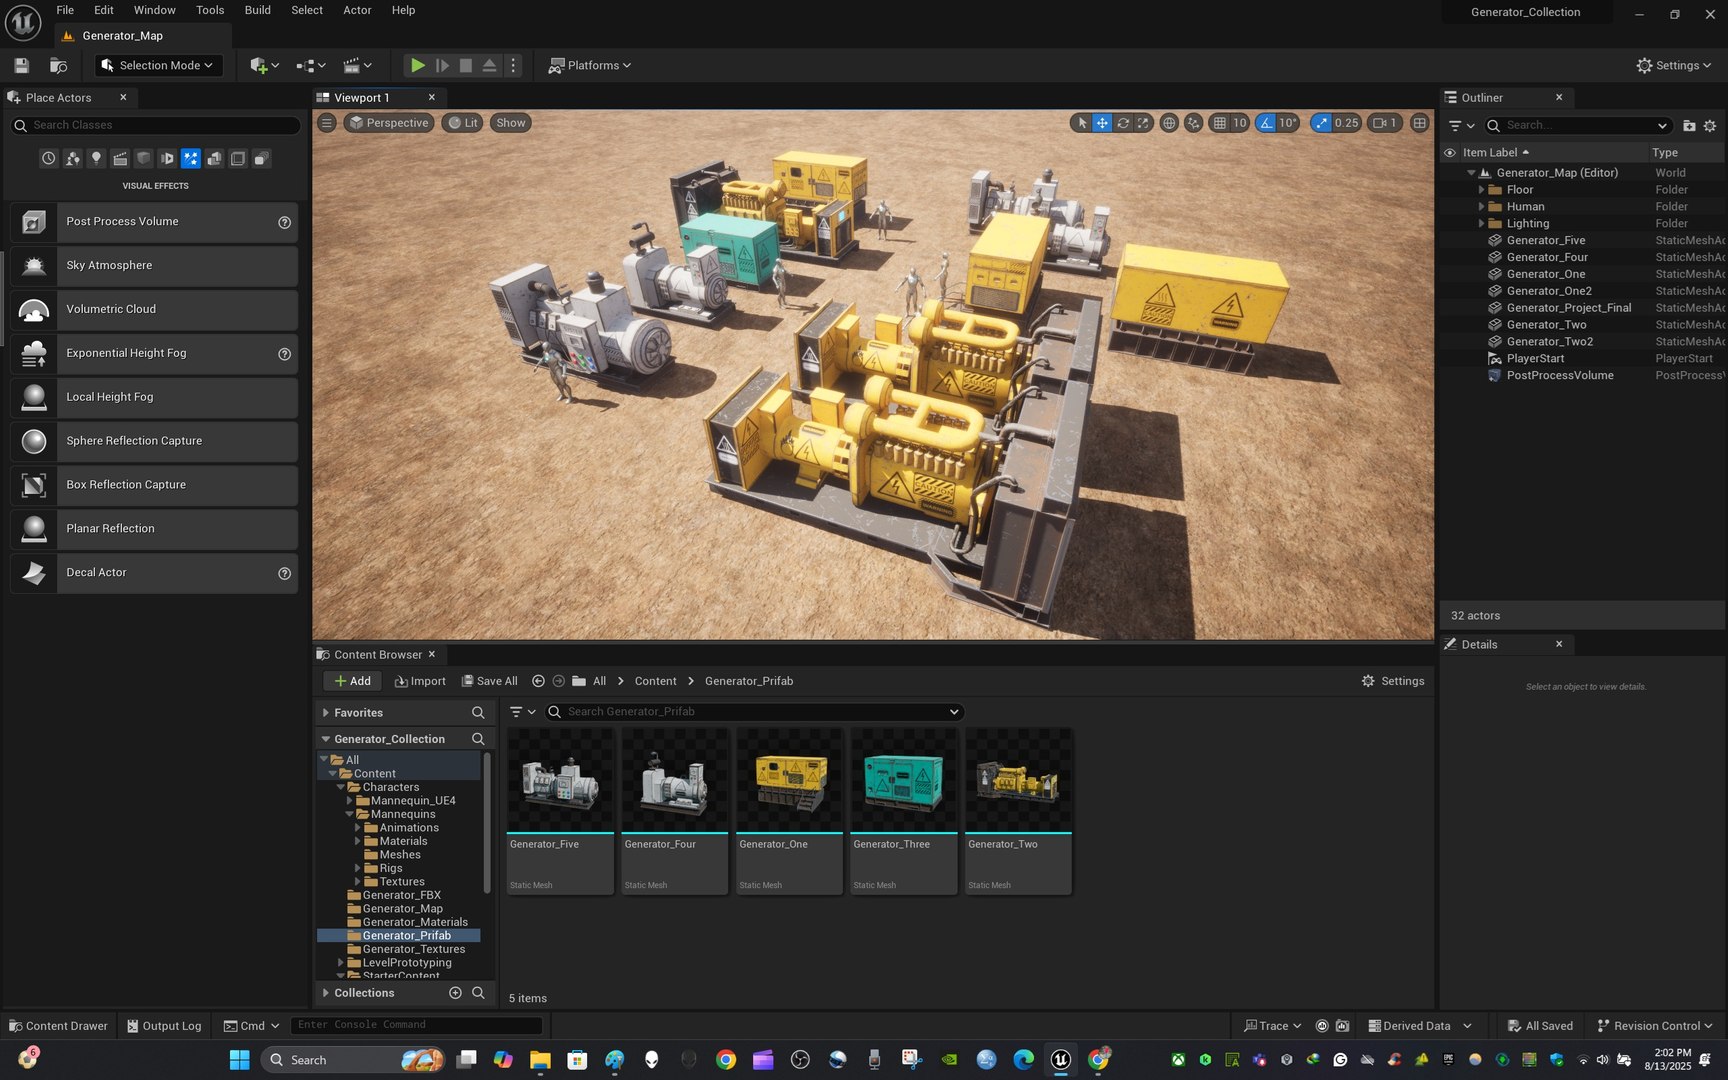Select the Lights category in Place Actors

[x=96, y=158]
